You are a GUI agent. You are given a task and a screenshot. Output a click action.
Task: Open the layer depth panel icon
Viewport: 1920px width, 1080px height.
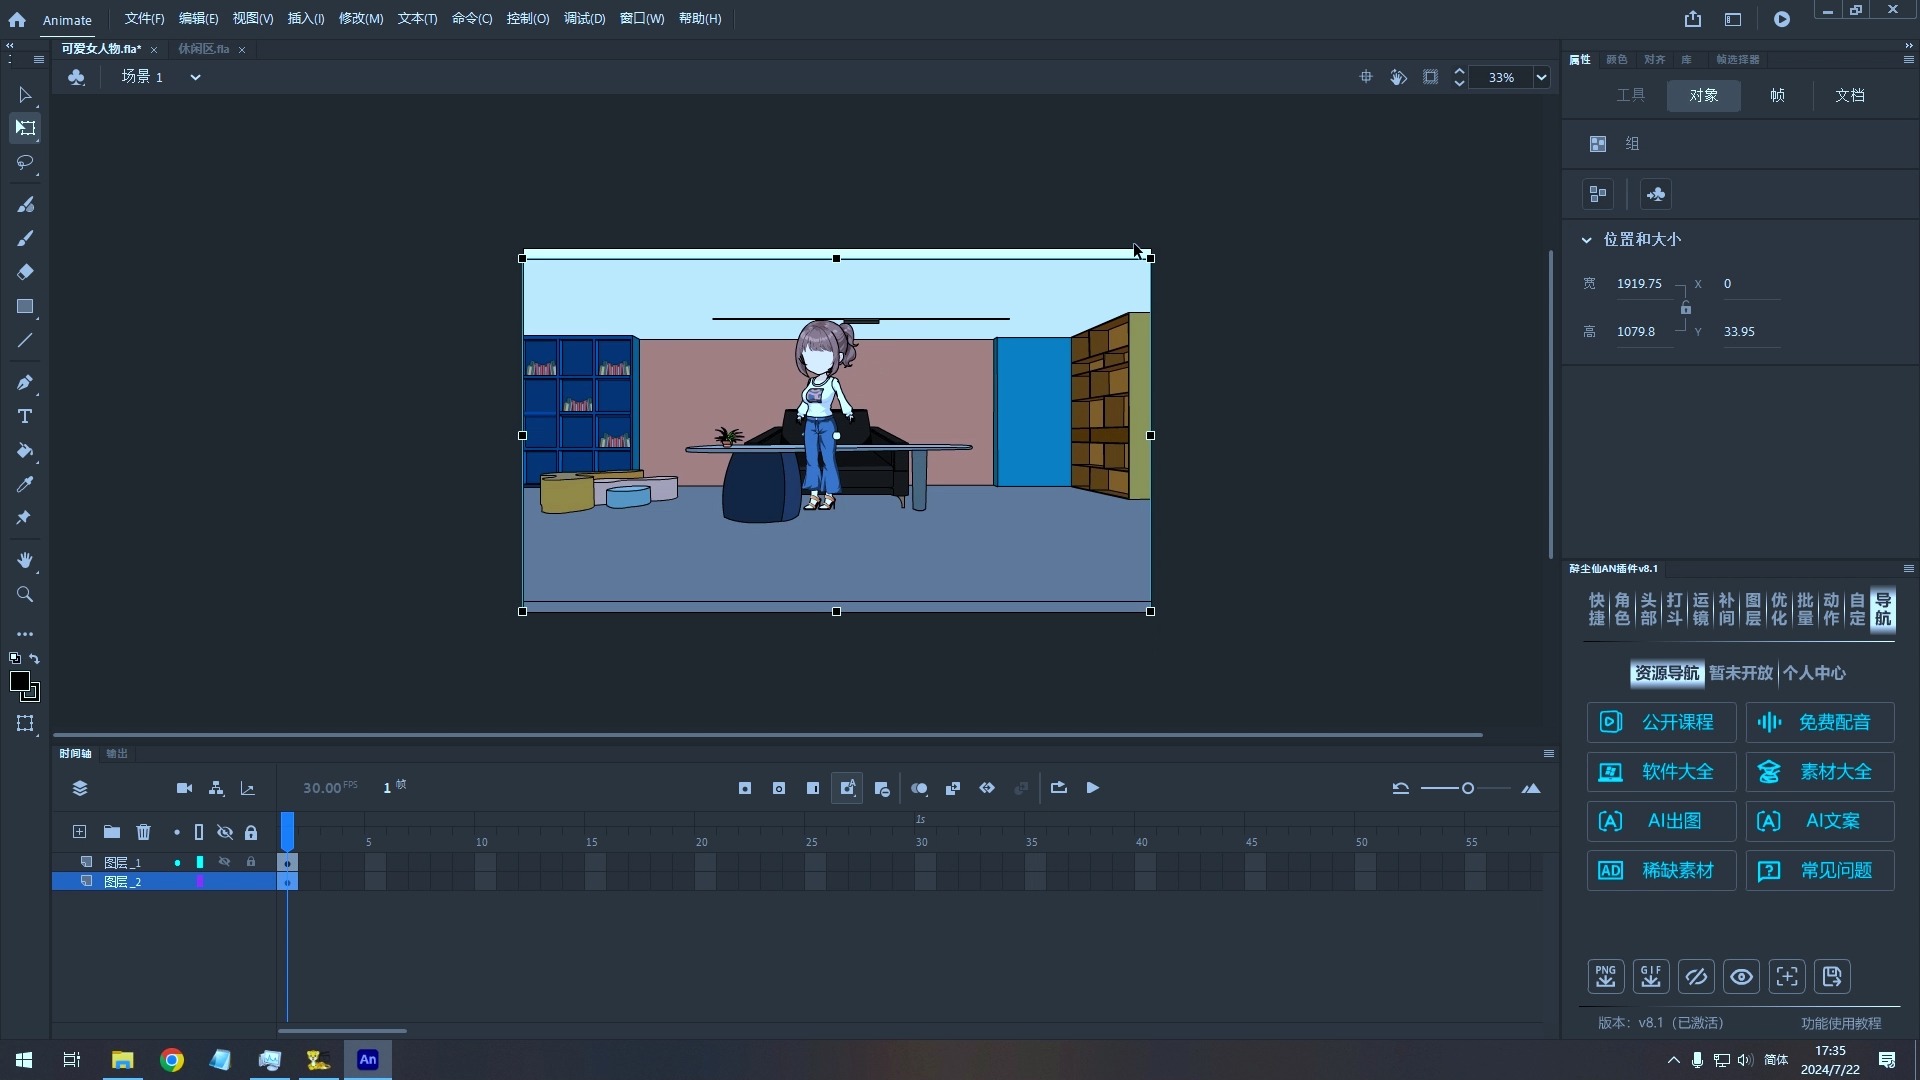[248, 788]
